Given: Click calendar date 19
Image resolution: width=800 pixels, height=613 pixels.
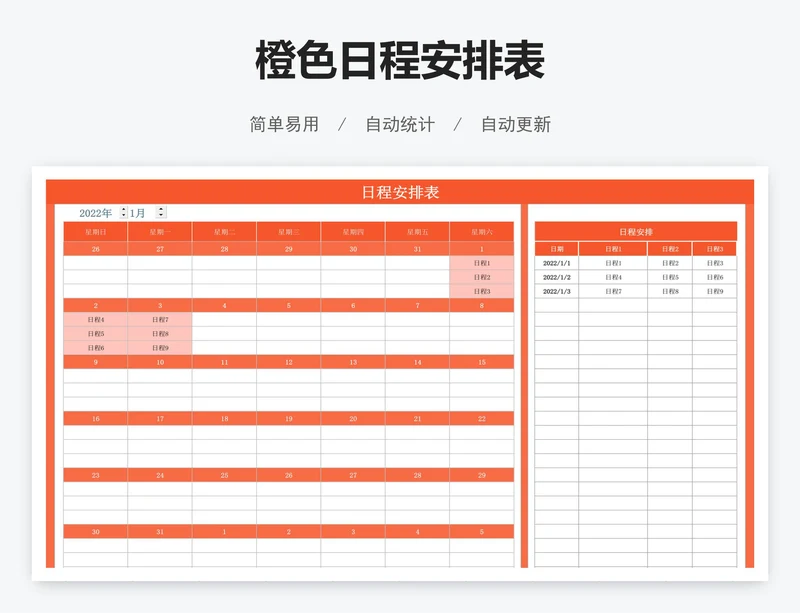Looking at the screenshot, I should (x=289, y=419).
